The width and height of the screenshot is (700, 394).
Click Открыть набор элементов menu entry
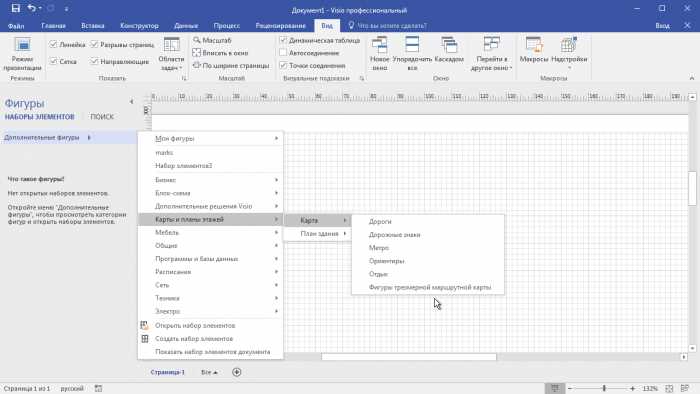(210, 326)
